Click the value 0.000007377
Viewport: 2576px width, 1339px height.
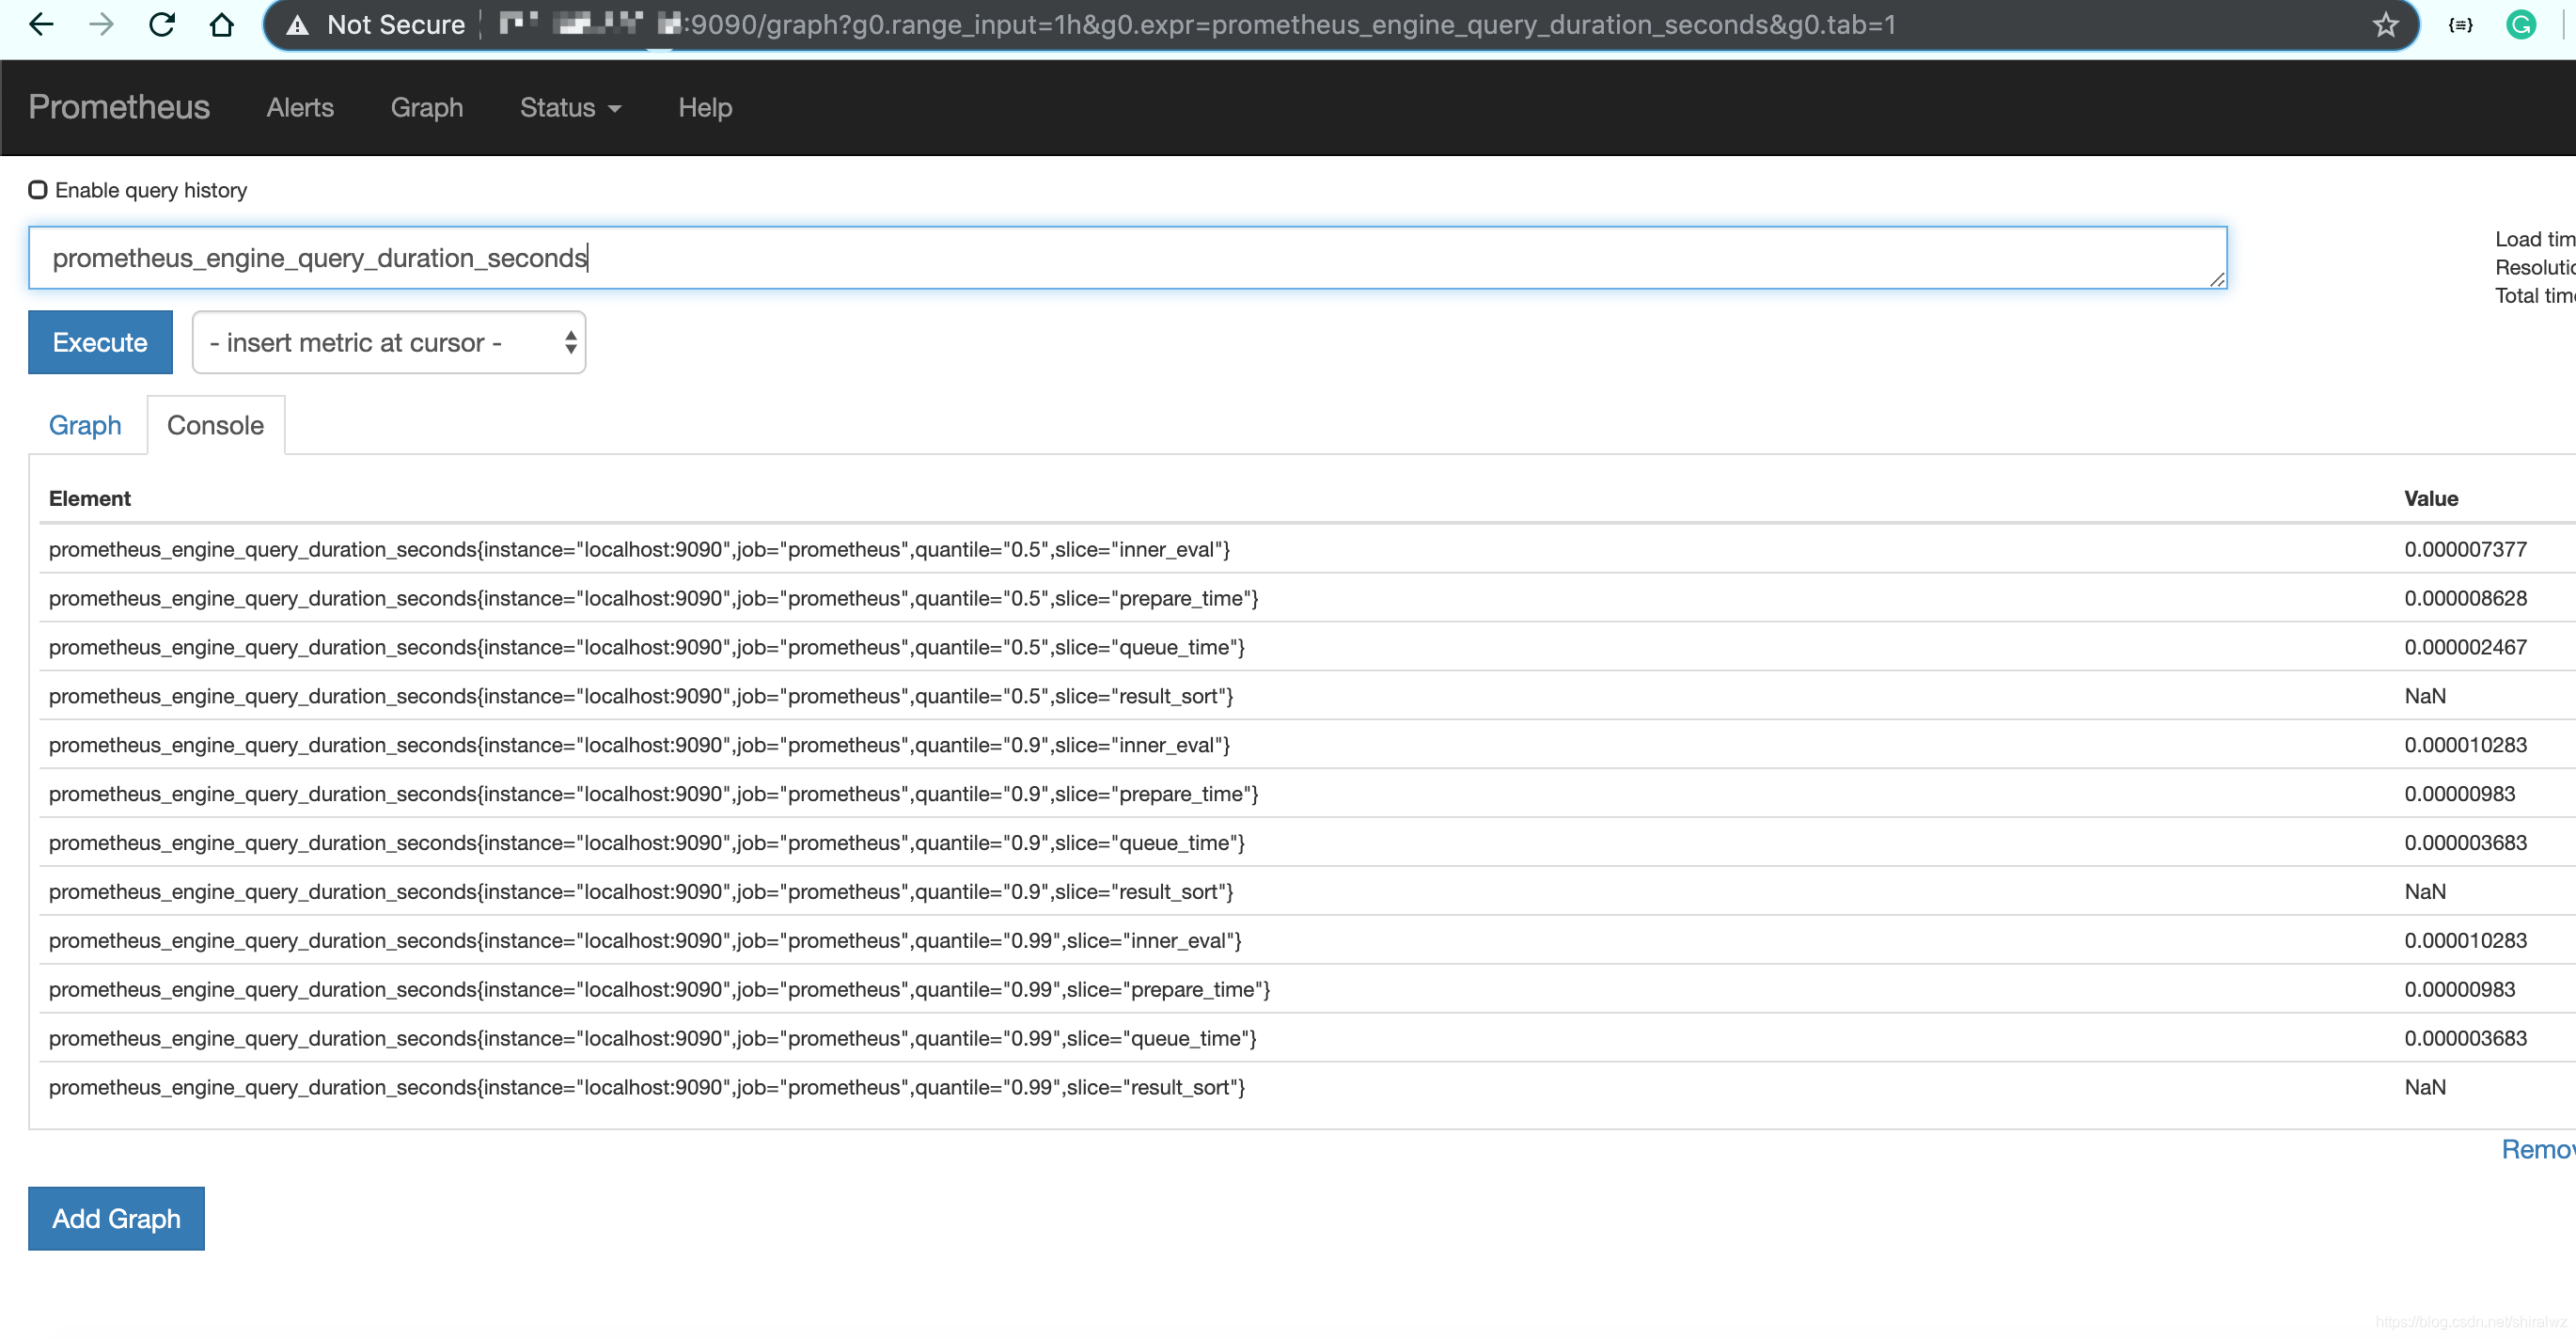coord(2465,549)
